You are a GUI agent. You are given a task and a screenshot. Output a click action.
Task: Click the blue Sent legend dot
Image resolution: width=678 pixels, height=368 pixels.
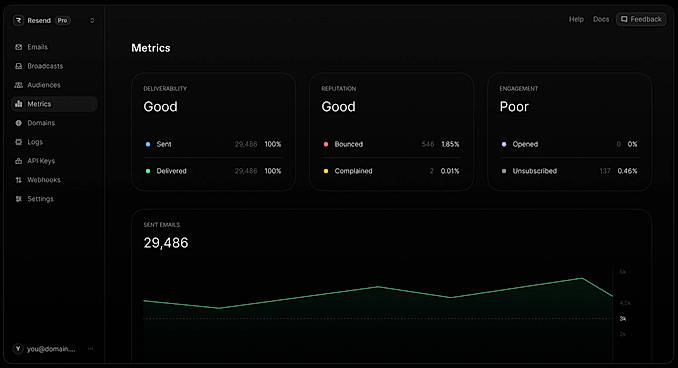click(x=148, y=144)
